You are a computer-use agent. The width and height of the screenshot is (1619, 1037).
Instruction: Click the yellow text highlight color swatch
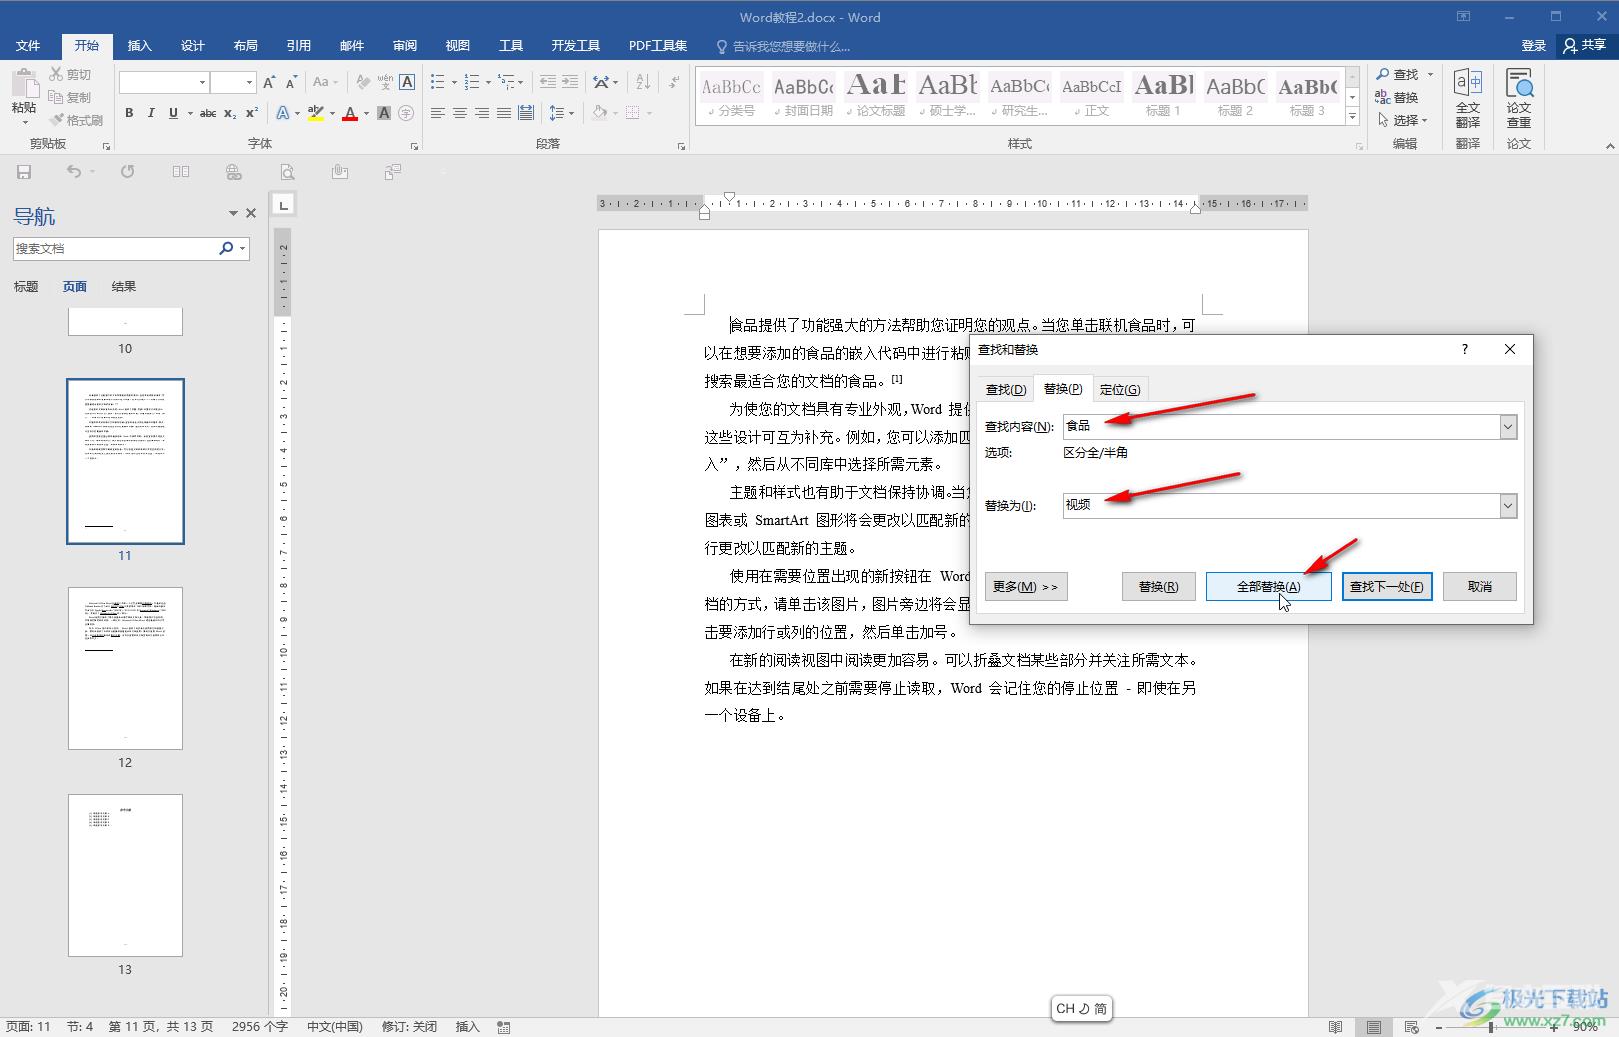coord(315,113)
